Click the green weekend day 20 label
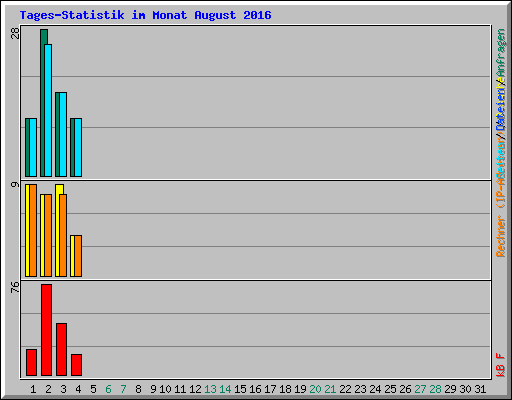512x400 pixels. [315, 389]
